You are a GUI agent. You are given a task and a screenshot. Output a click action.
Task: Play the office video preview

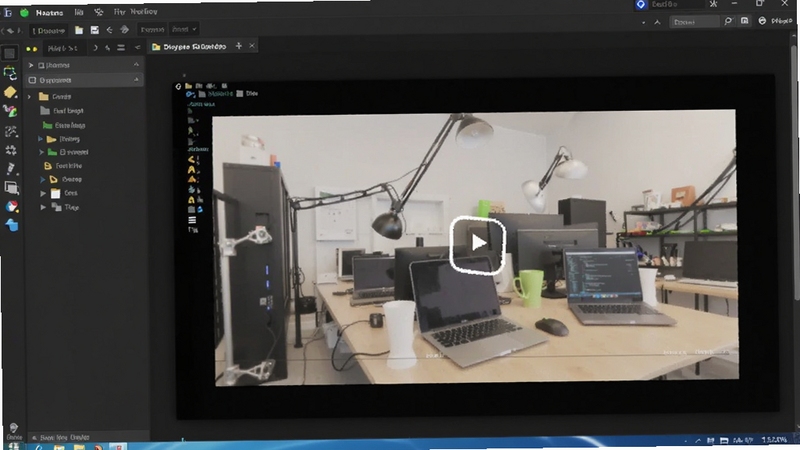pos(477,245)
